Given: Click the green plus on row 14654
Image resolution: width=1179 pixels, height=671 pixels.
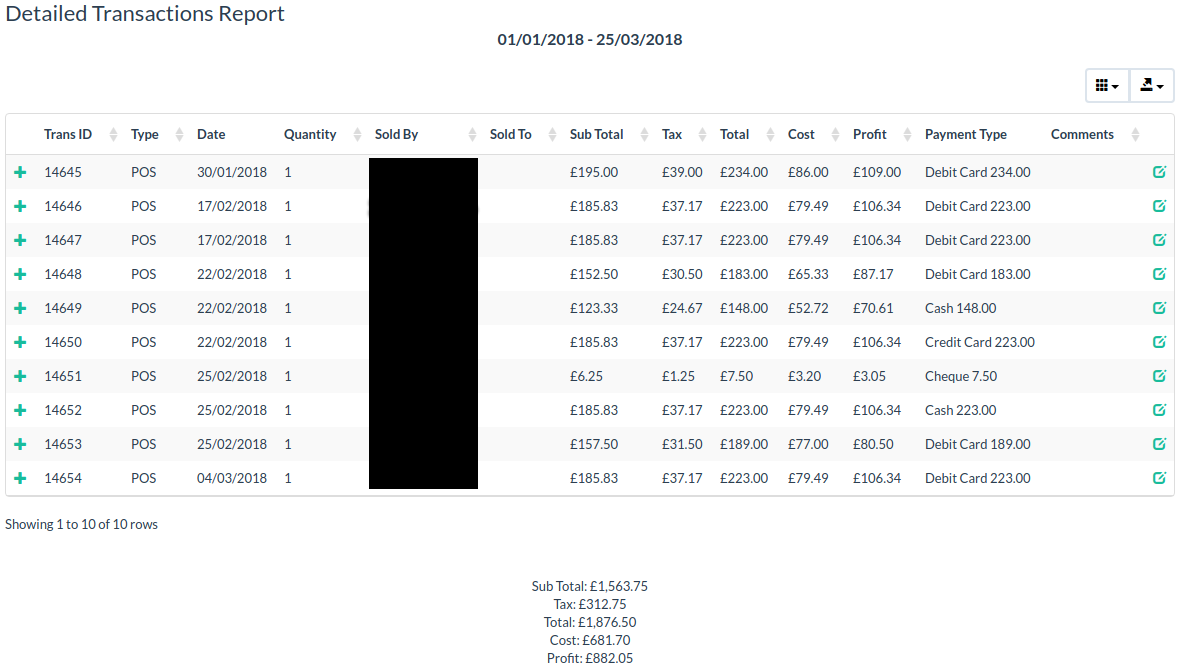Looking at the screenshot, I should point(21,478).
